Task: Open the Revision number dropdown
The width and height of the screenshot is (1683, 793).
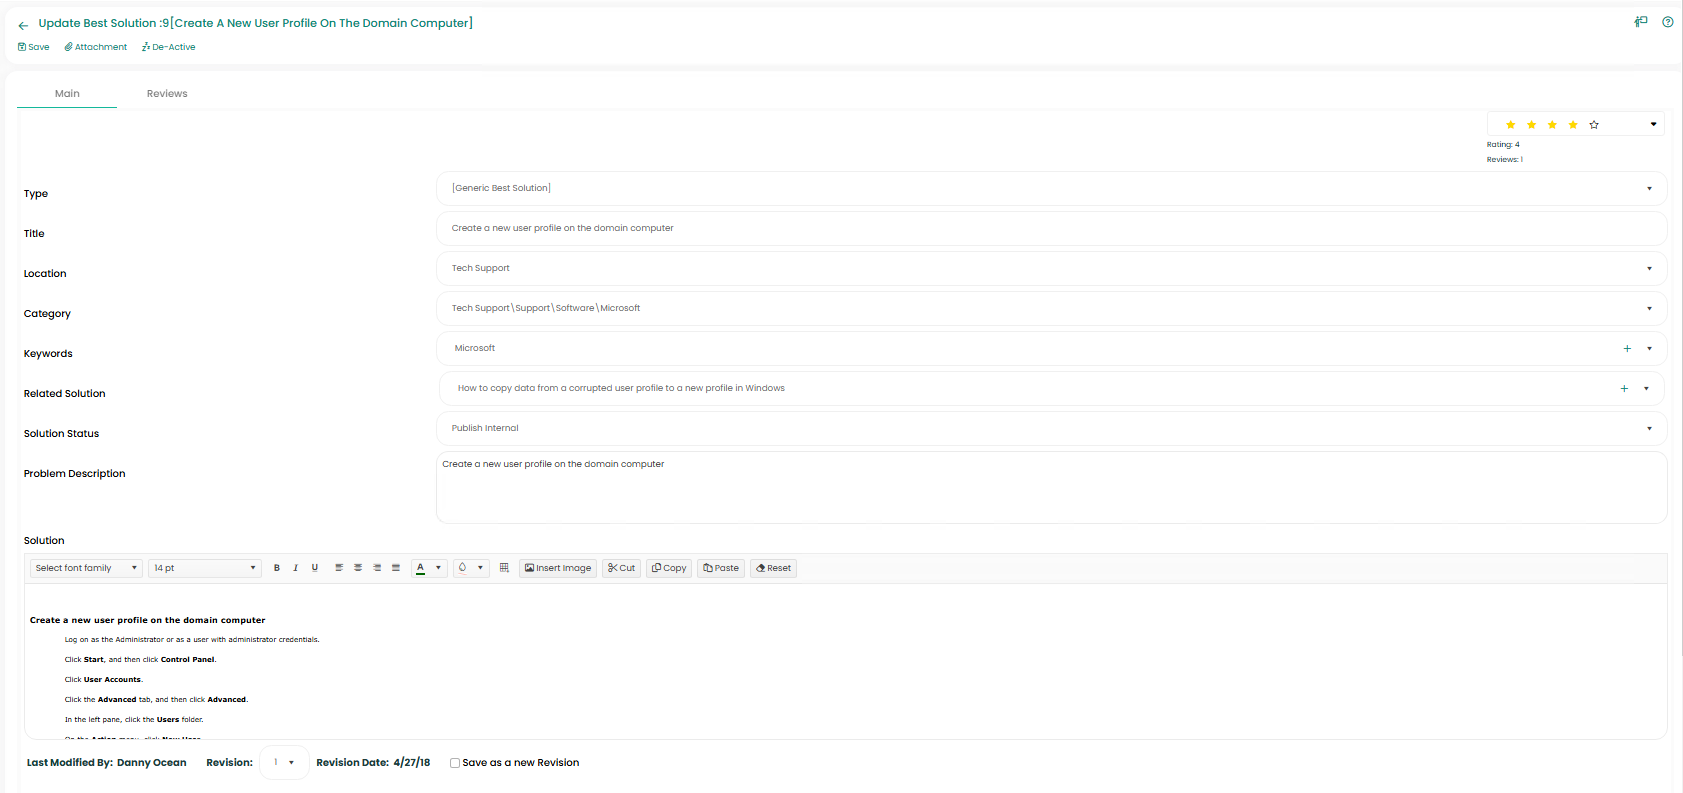Action: 284,762
